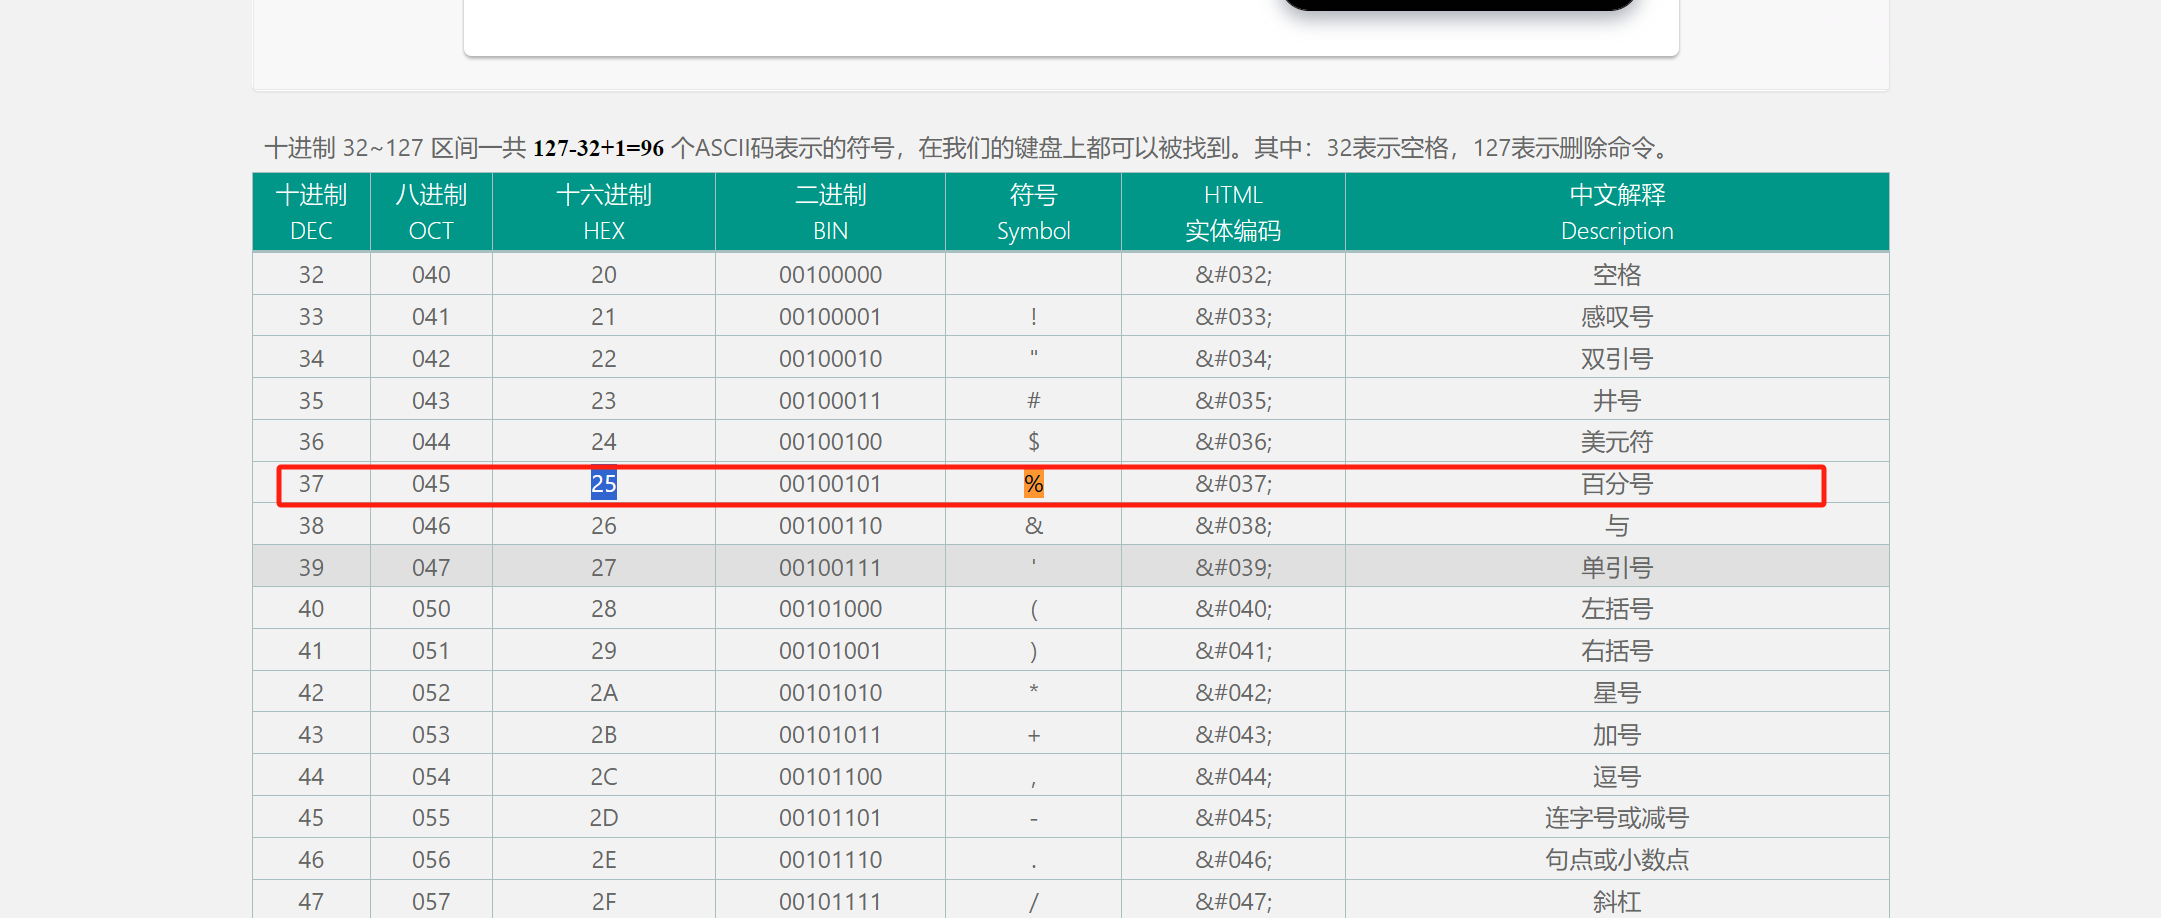Click the 感叹号 description cell
The height and width of the screenshot is (918, 2161).
(1617, 316)
